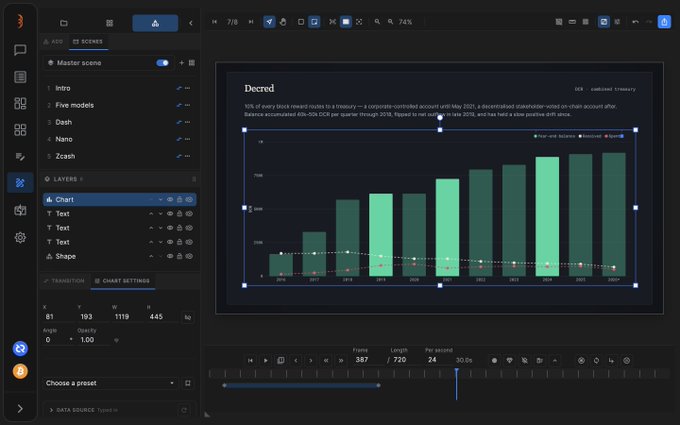Open the settings gear in the sidebar
The image size is (680, 425).
[x=20, y=237]
